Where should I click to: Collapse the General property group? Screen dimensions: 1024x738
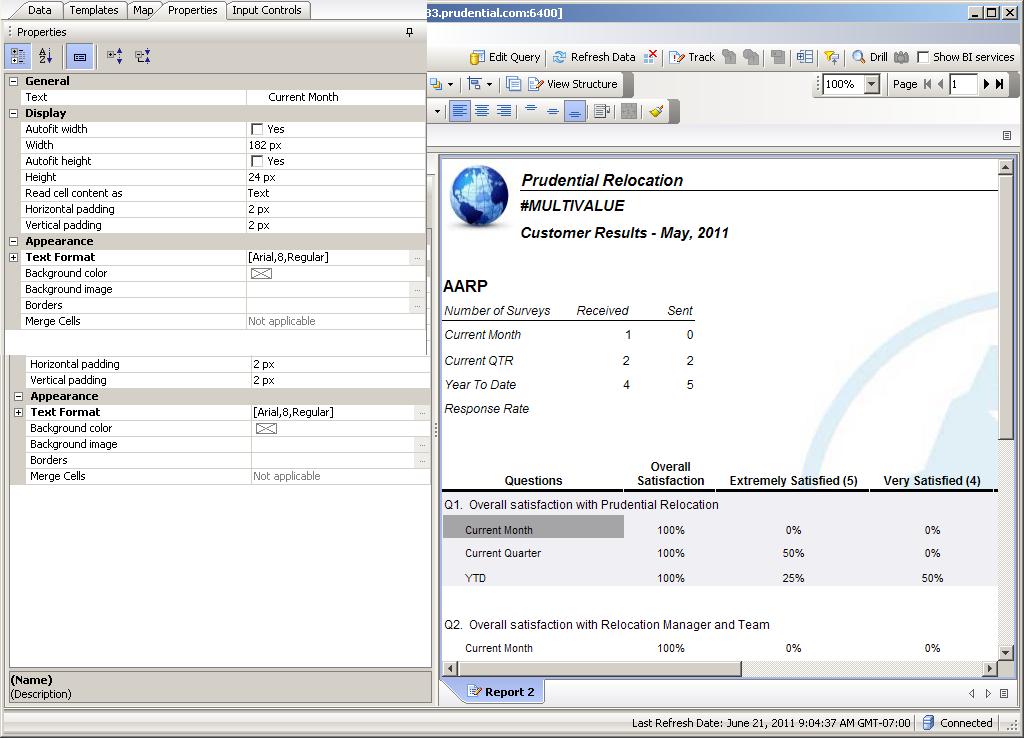[14, 81]
